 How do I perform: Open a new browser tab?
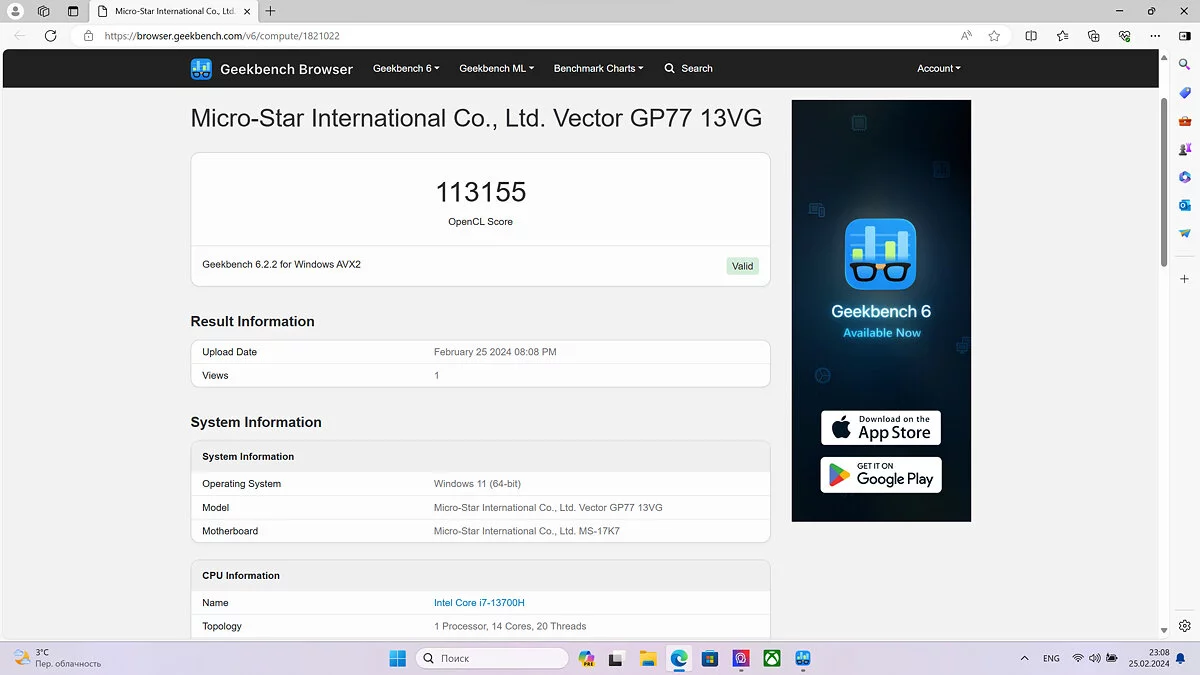pos(270,11)
